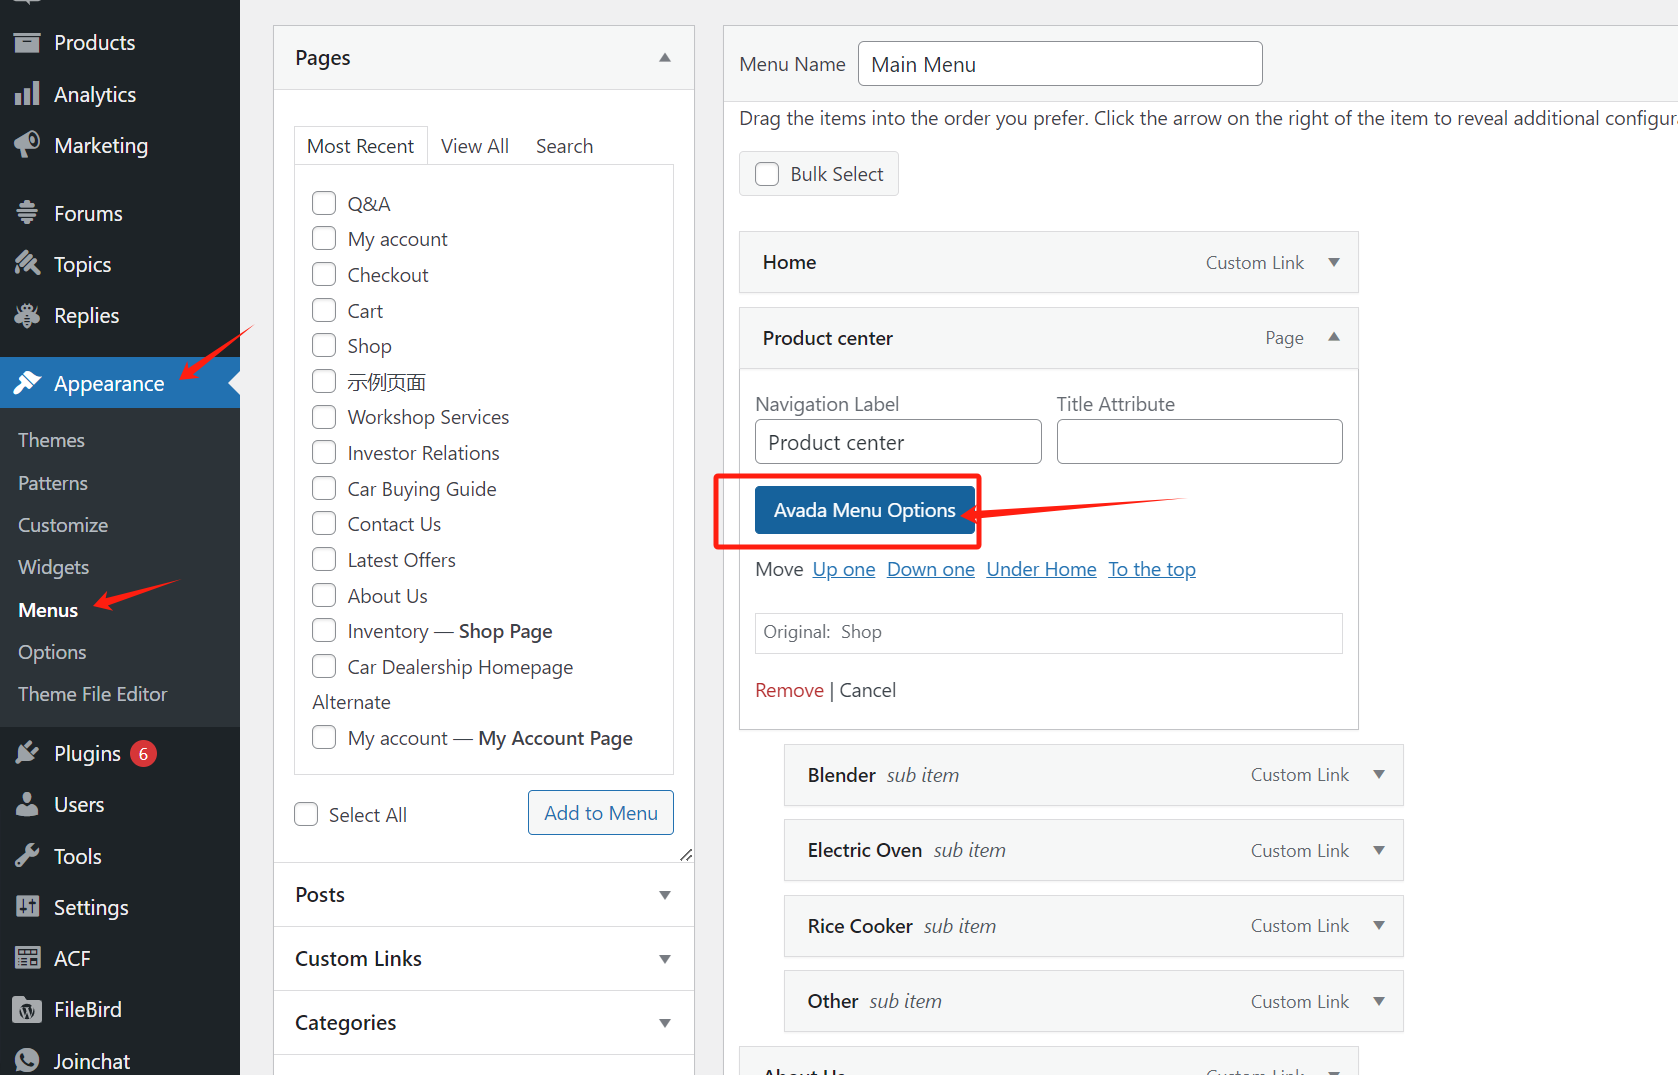Enable the Bulk Select checkbox
1678x1075 pixels.
(767, 174)
